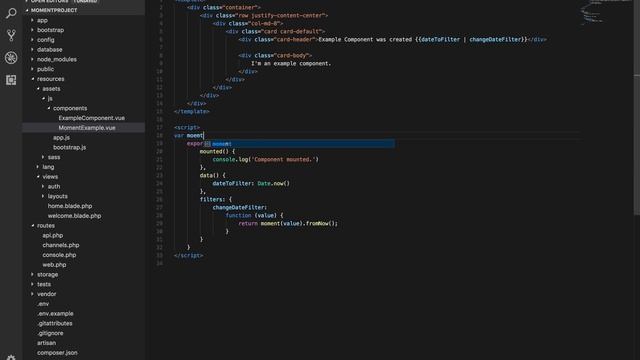Expand the tests folder
Viewport: 640px width, 360px height.
pos(44,284)
